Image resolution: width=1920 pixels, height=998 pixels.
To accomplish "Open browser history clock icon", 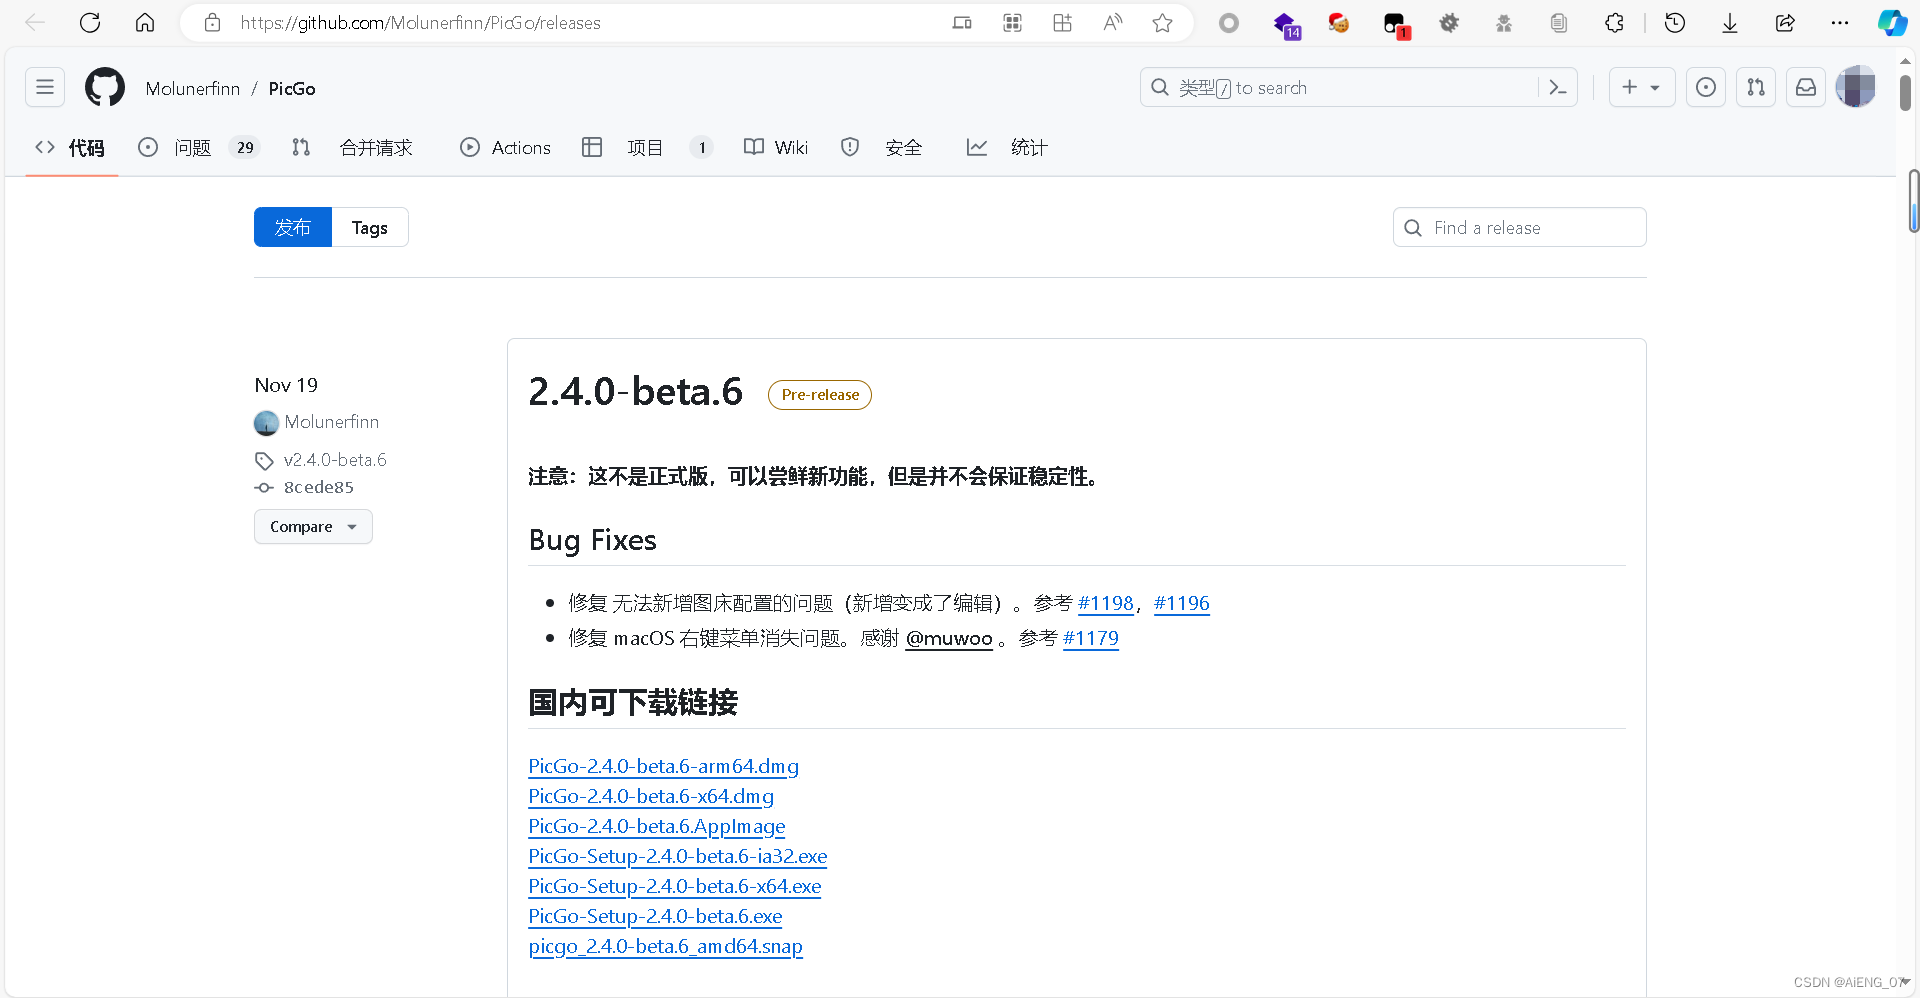I will point(1675,23).
